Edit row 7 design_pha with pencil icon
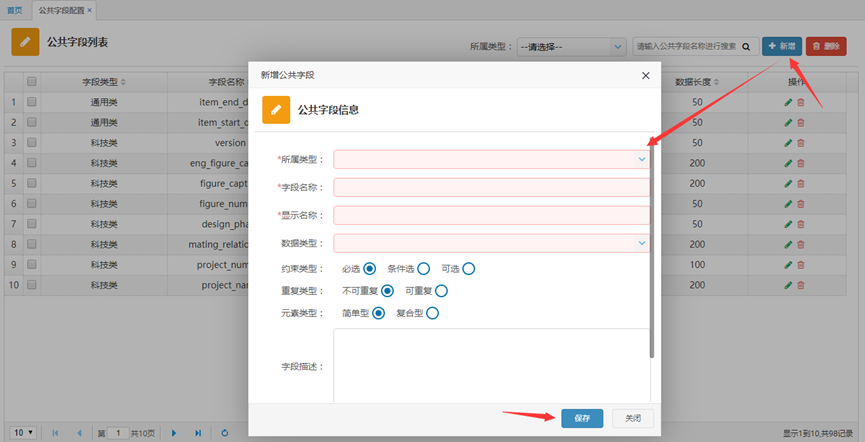The width and height of the screenshot is (865, 442). (x=788, y=225)
